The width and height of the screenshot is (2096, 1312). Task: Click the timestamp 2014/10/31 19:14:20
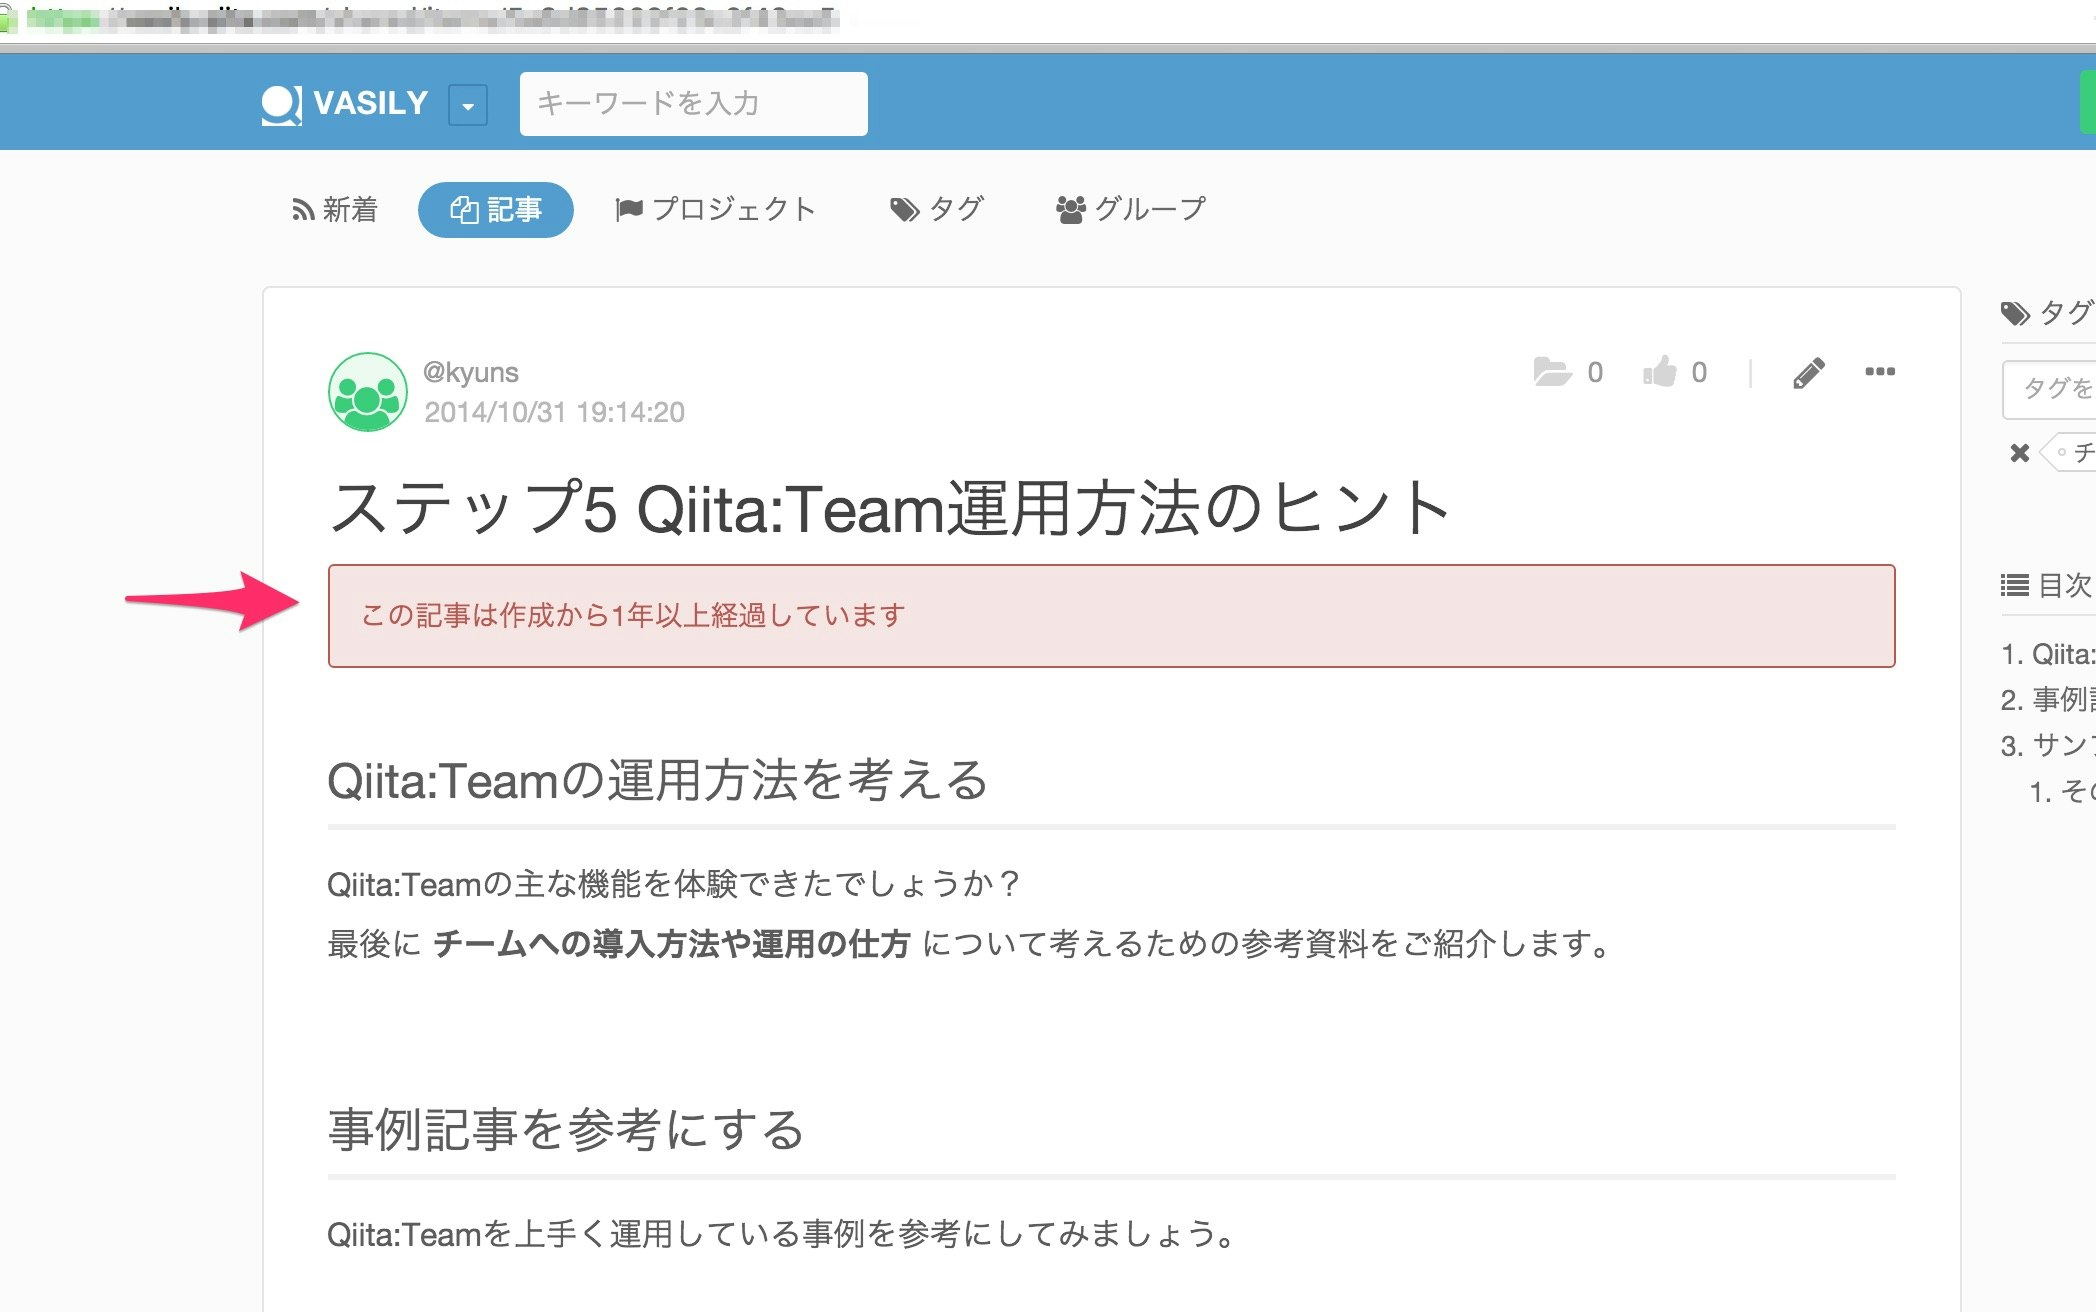coord(554,412)
